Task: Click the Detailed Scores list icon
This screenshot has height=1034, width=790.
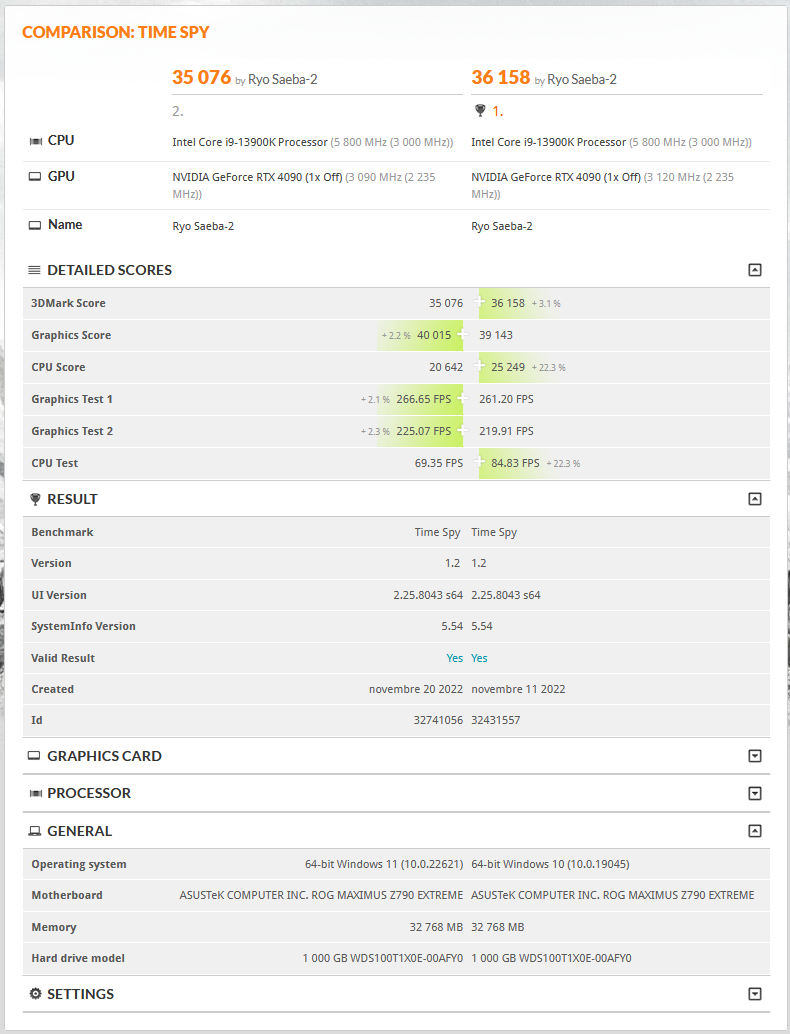Action: [x=34, y=270]
